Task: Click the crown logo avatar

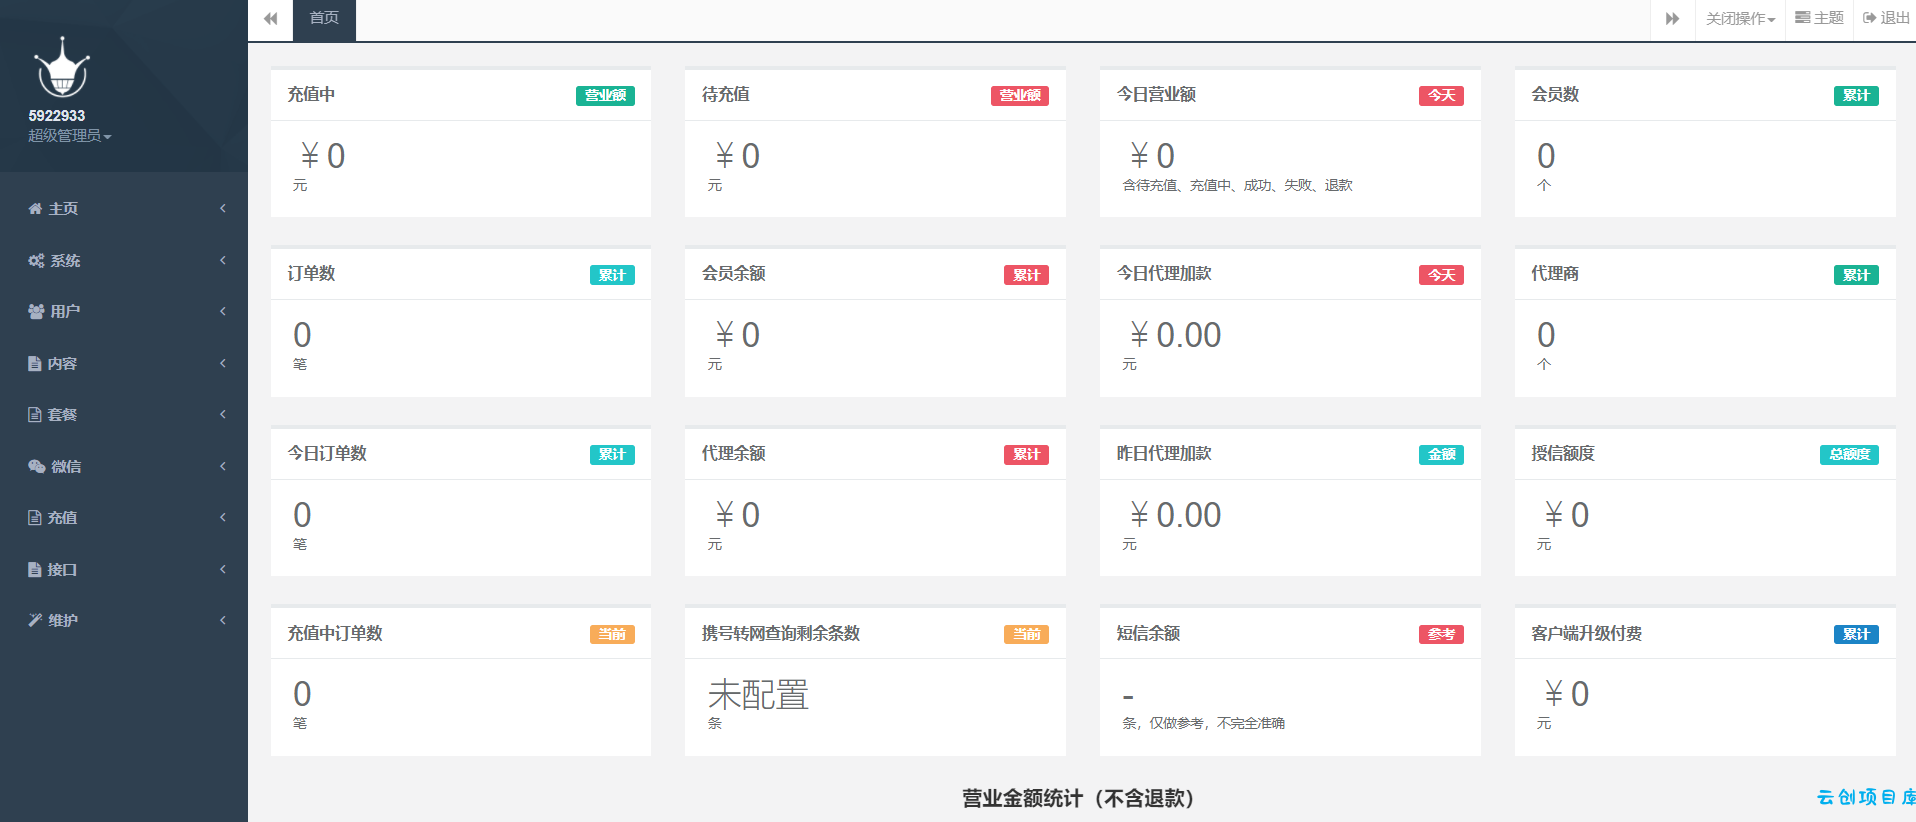Action: [62, 68]
